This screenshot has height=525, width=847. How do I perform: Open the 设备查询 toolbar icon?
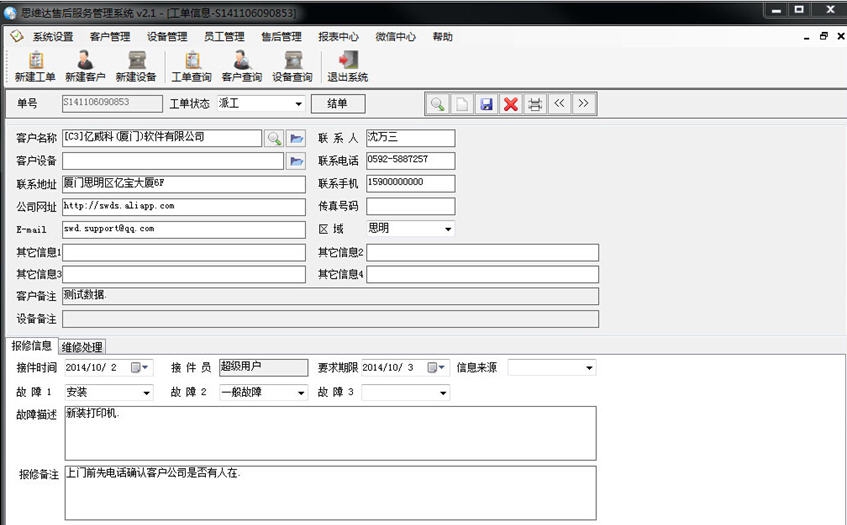pos(293,60)
